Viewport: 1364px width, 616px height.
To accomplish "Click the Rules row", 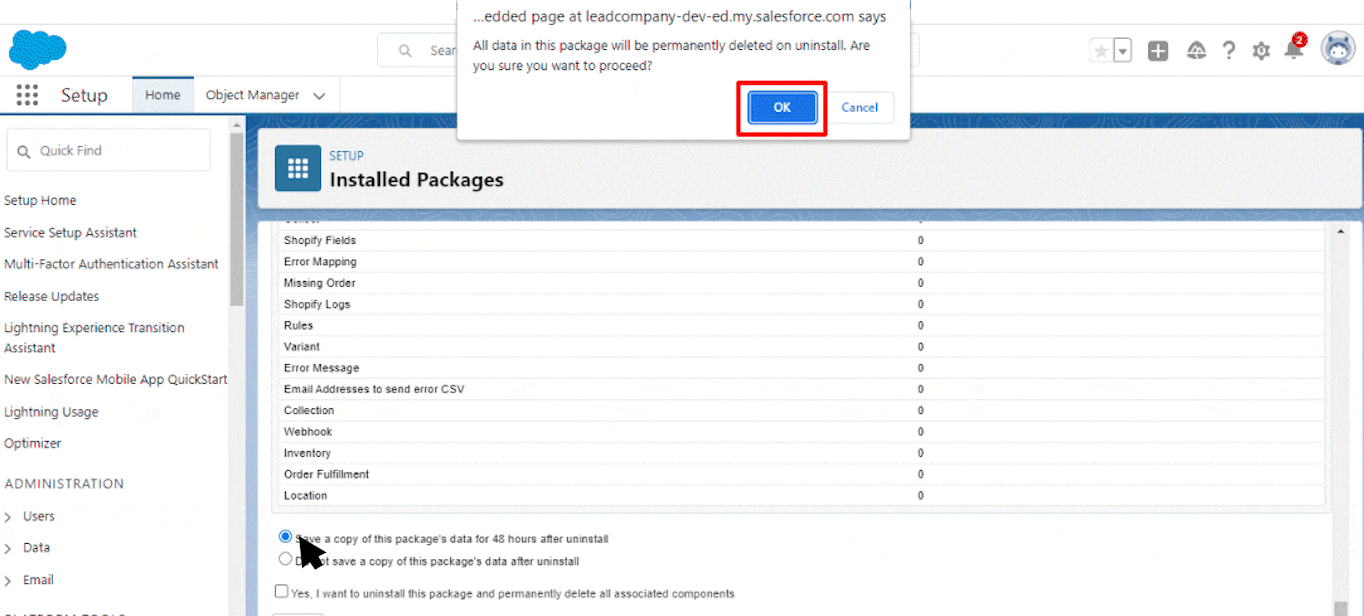I will click(x=801, y=326).
